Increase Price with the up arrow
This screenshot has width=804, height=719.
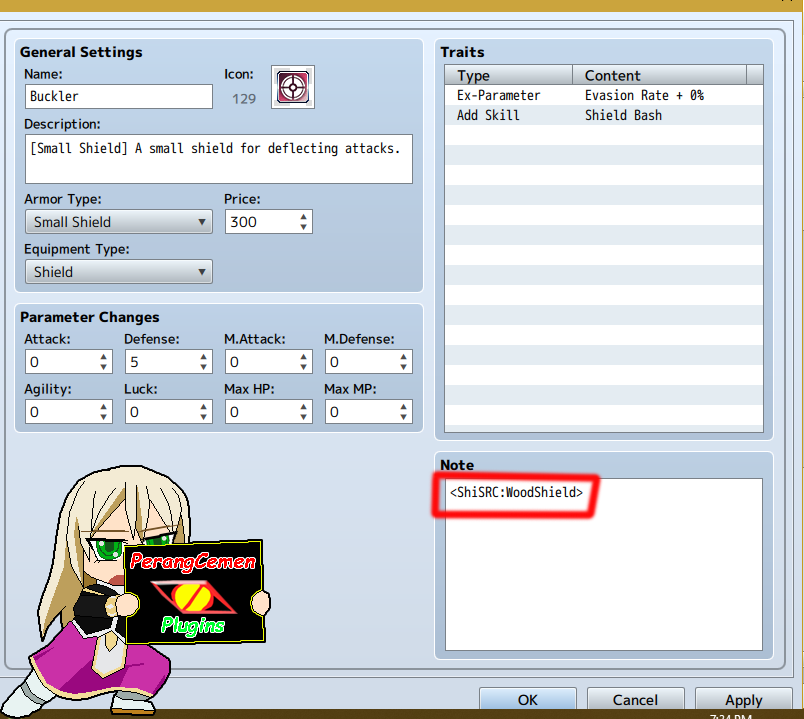coord(304,217)
